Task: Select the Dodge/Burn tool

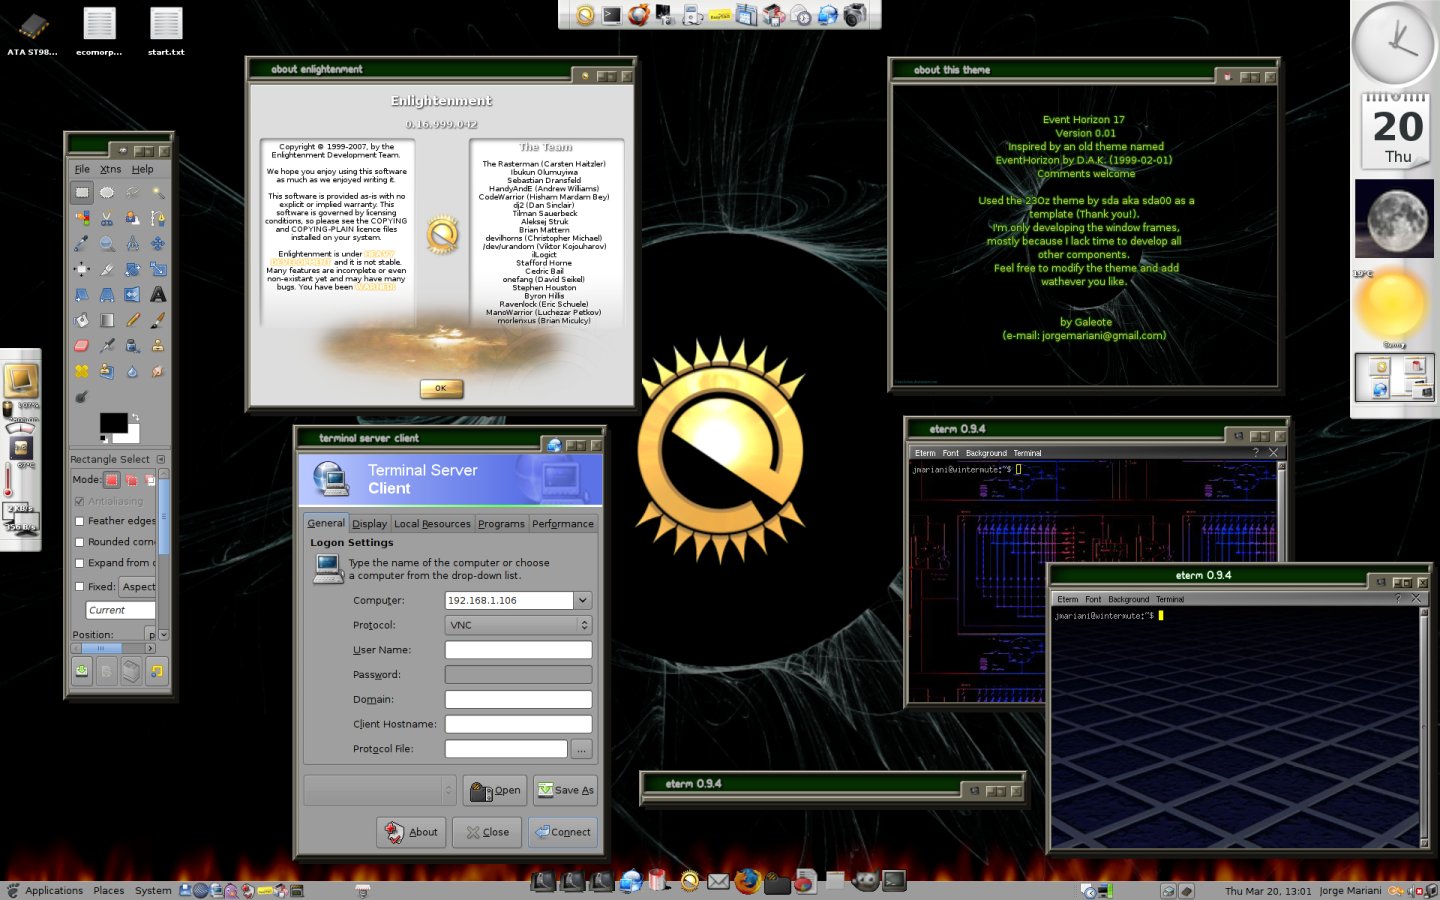Action: 82,397
